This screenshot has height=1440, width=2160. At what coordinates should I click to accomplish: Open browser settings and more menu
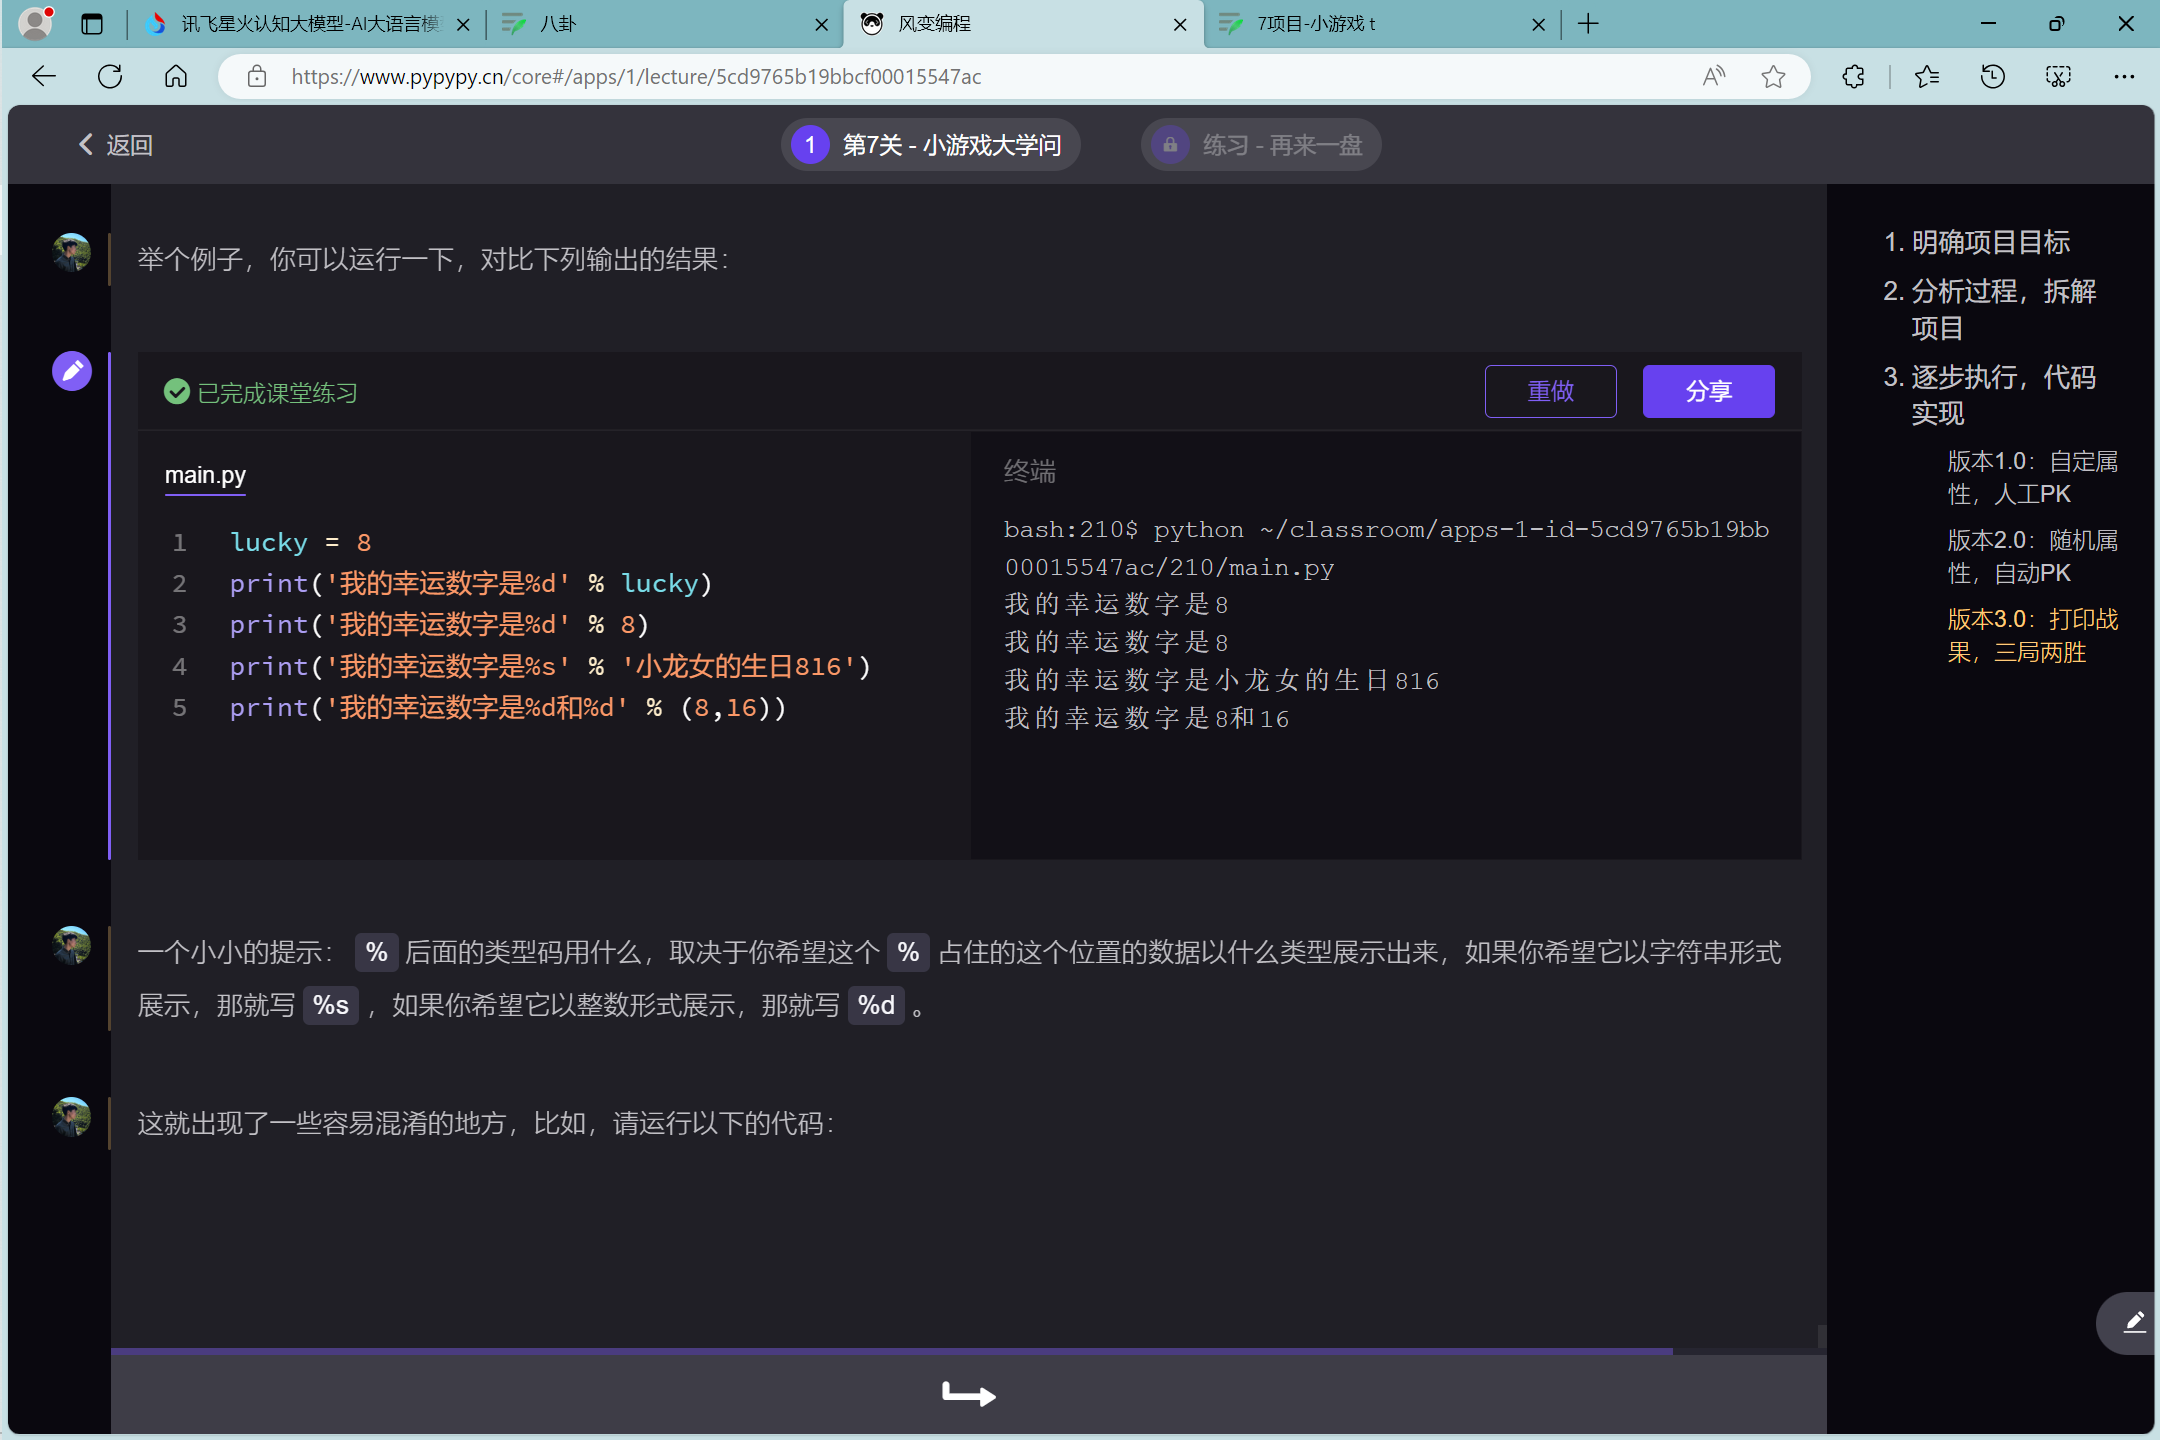click(2124, 76)
